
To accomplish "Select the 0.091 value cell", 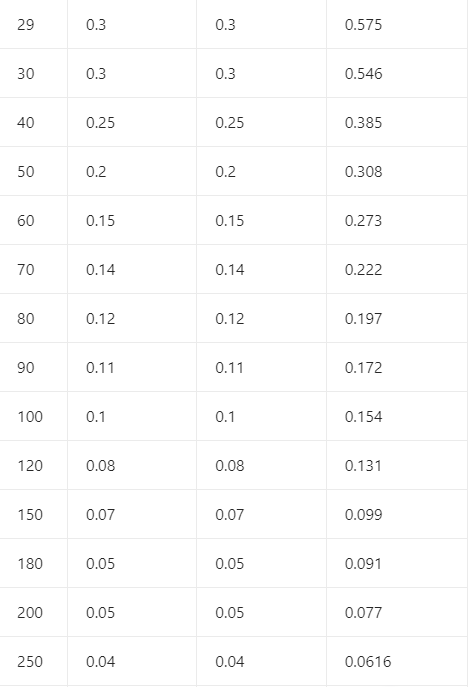I will click(397, 563).
